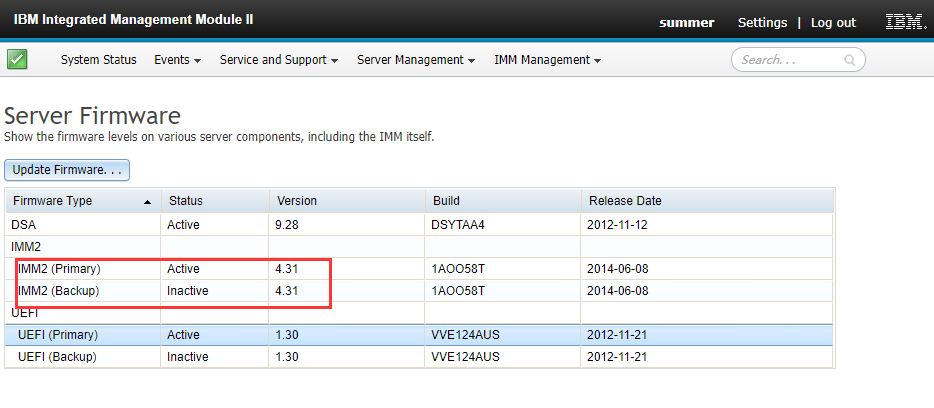Open the Settings link
Image resolution: width=934 pixels, height=408 pixels.
click(762, 23)
